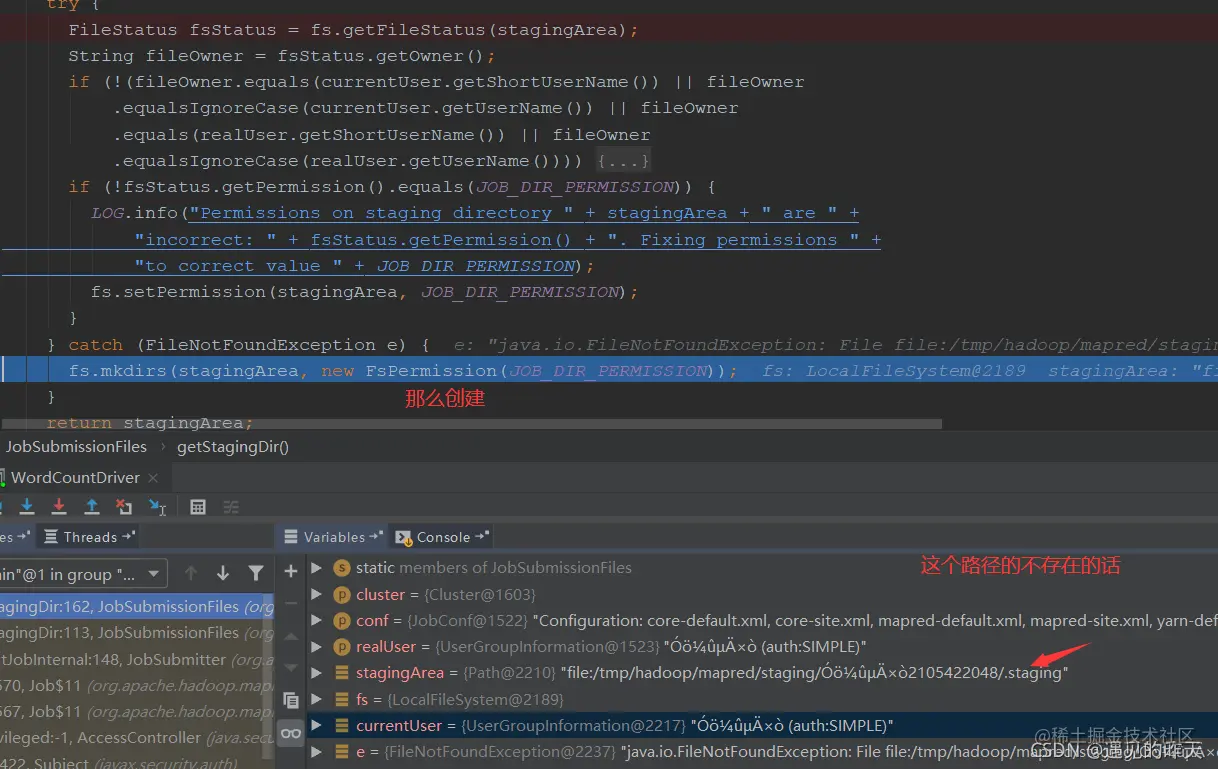Click the fs.setPermission code line
The image size is (1218, 769).
pyautogui.click(x=364, y=292)
